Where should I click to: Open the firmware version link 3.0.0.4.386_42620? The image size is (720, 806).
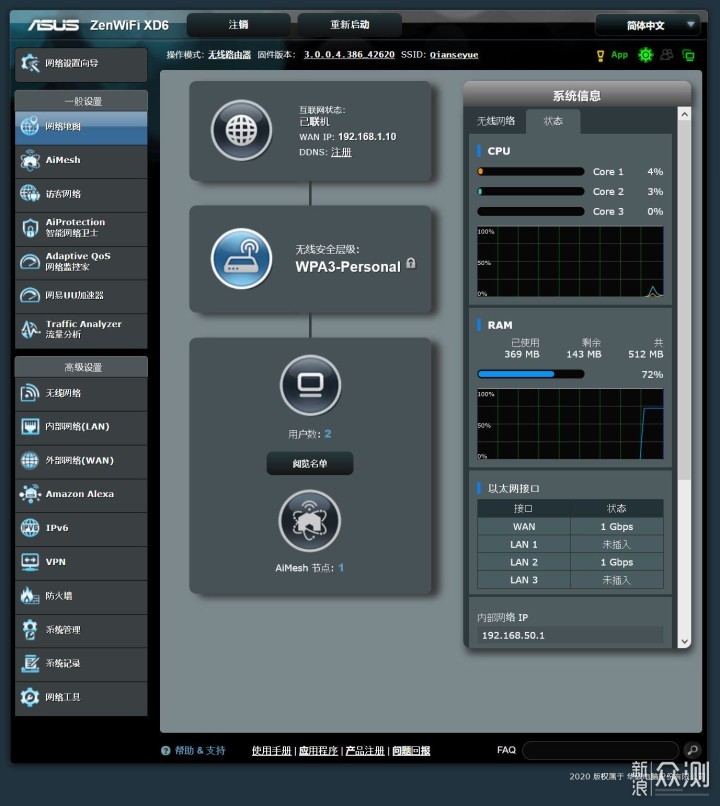click(x=349, y=54)
